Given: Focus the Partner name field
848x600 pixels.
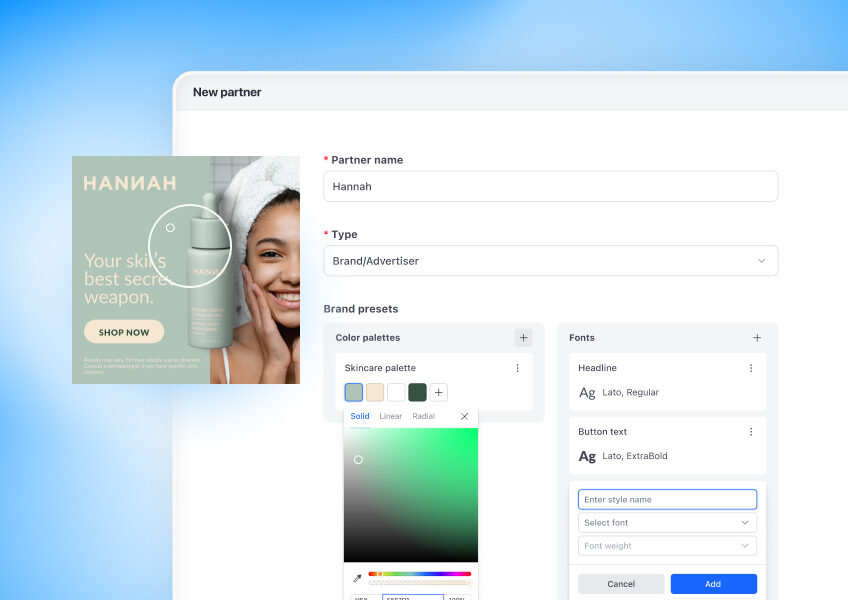Looking at the screenshot, I should click(551, 187).
